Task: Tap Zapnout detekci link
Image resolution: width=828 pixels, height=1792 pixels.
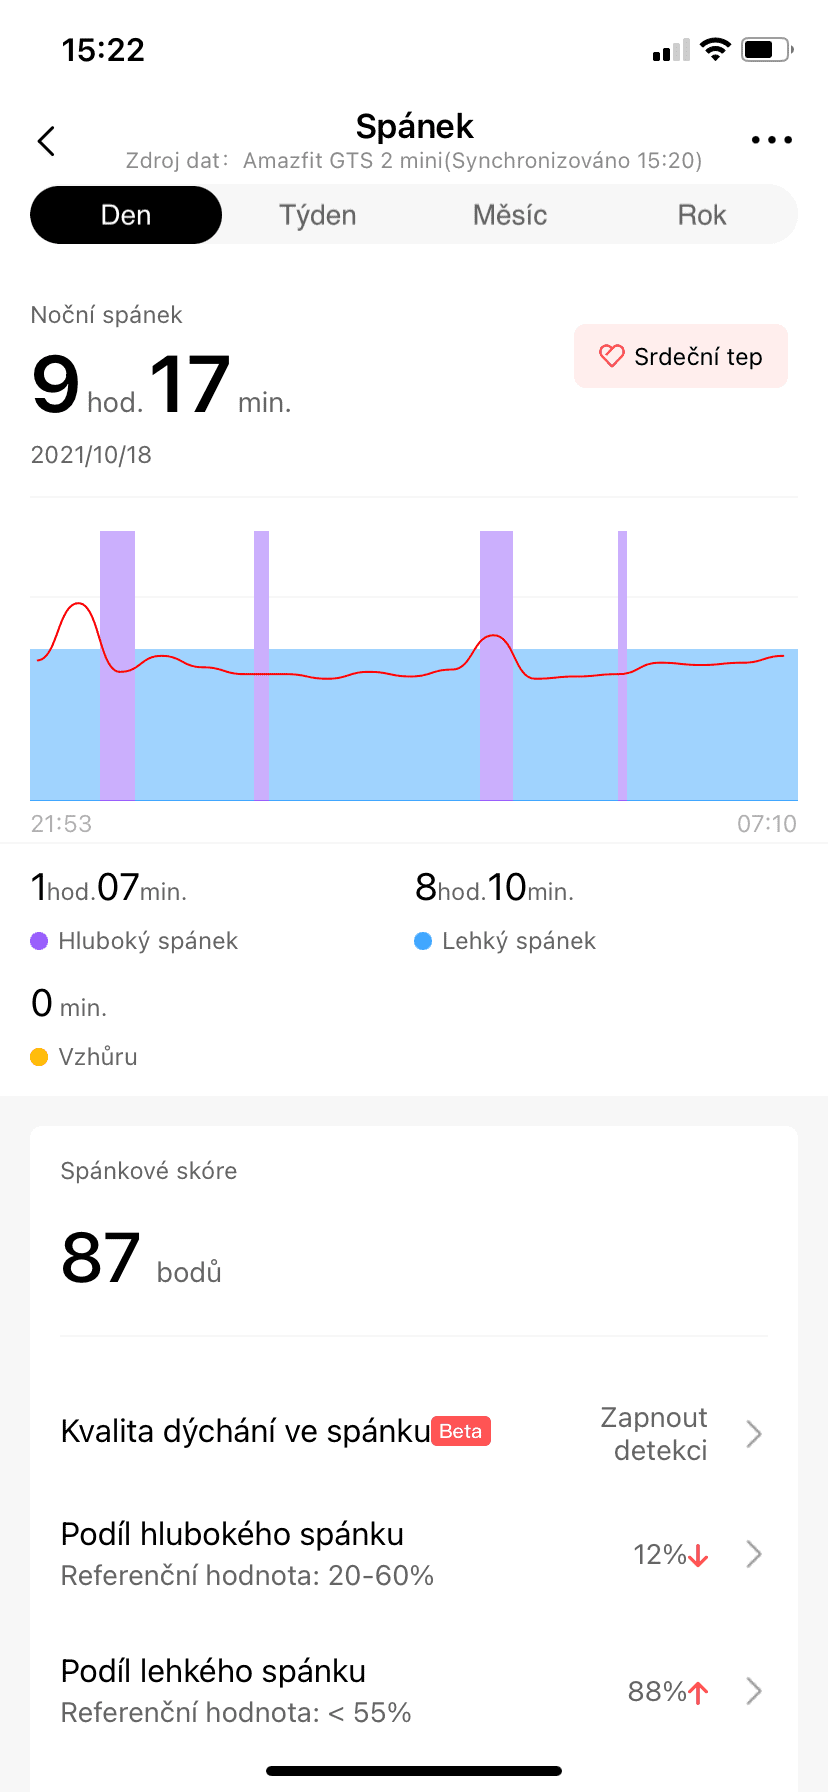Action: (655, 1434)
